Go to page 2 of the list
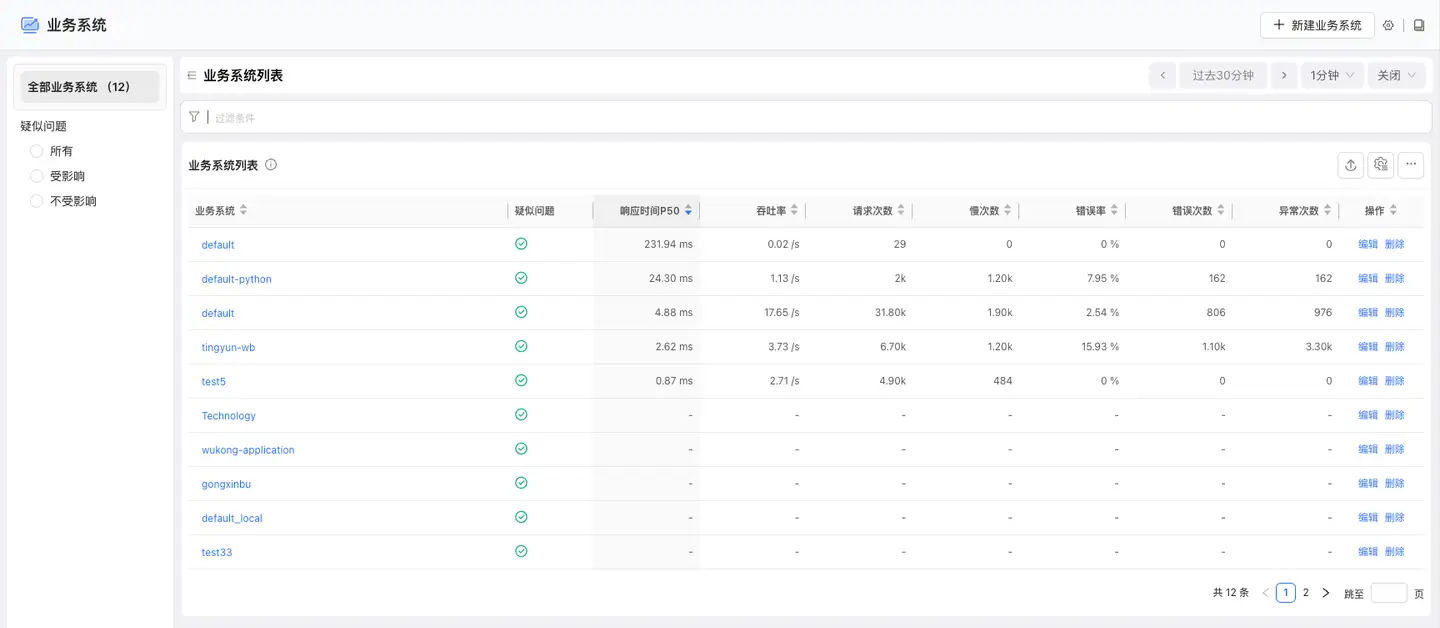The width and height of the screenshot is (1440, 628). [1306, 593]
